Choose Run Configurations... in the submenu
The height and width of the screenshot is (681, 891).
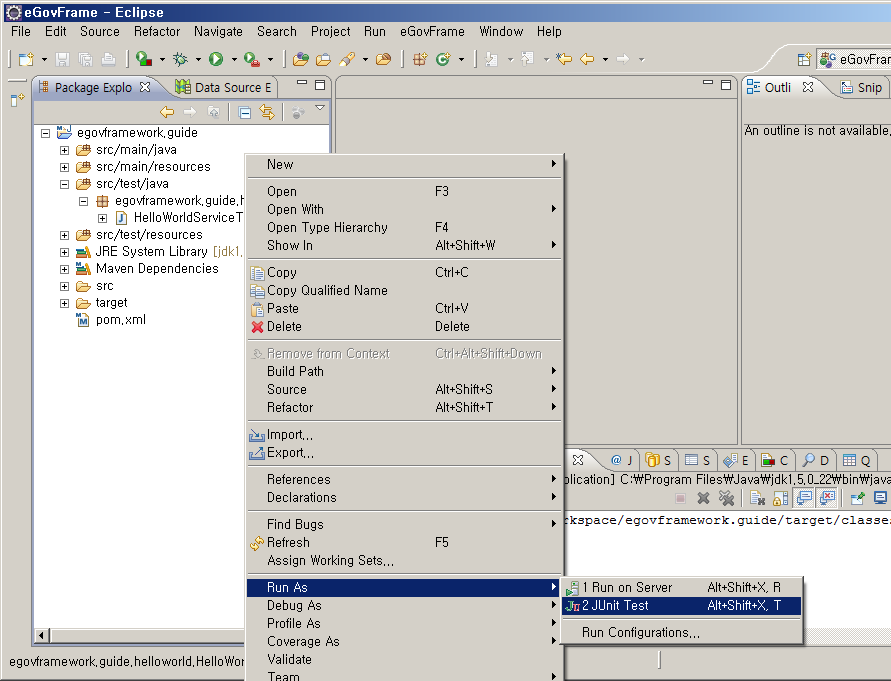(640, 632)
